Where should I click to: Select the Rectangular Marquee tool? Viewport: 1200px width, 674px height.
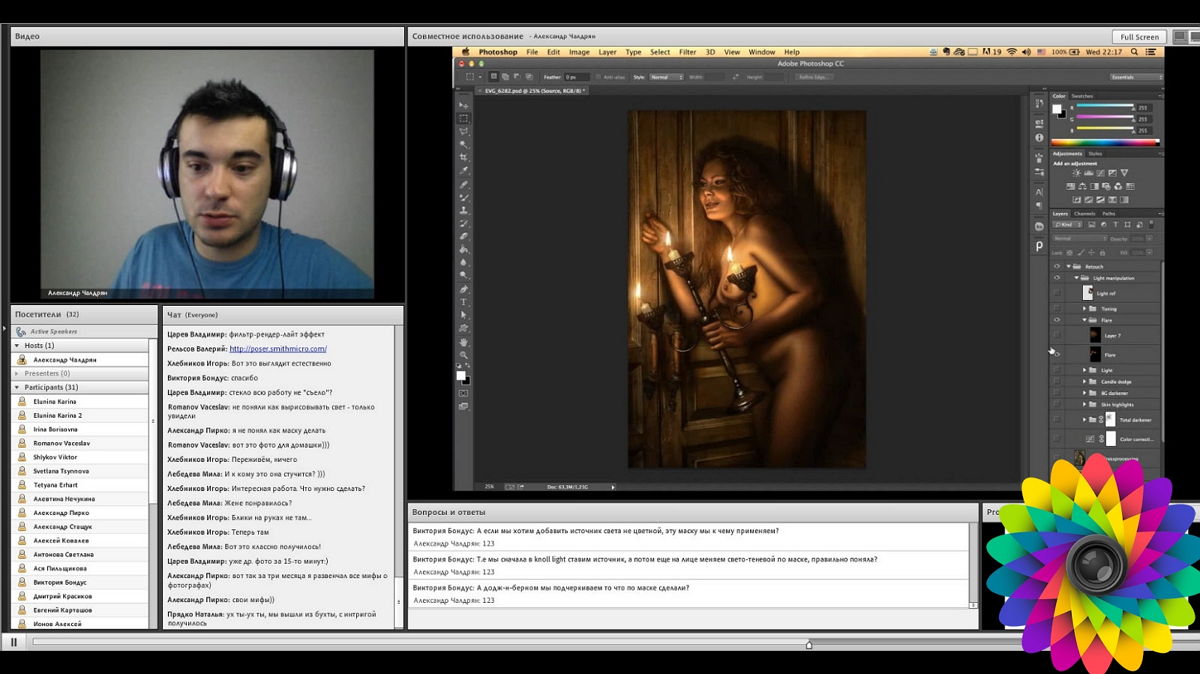[x=463, y=118]
